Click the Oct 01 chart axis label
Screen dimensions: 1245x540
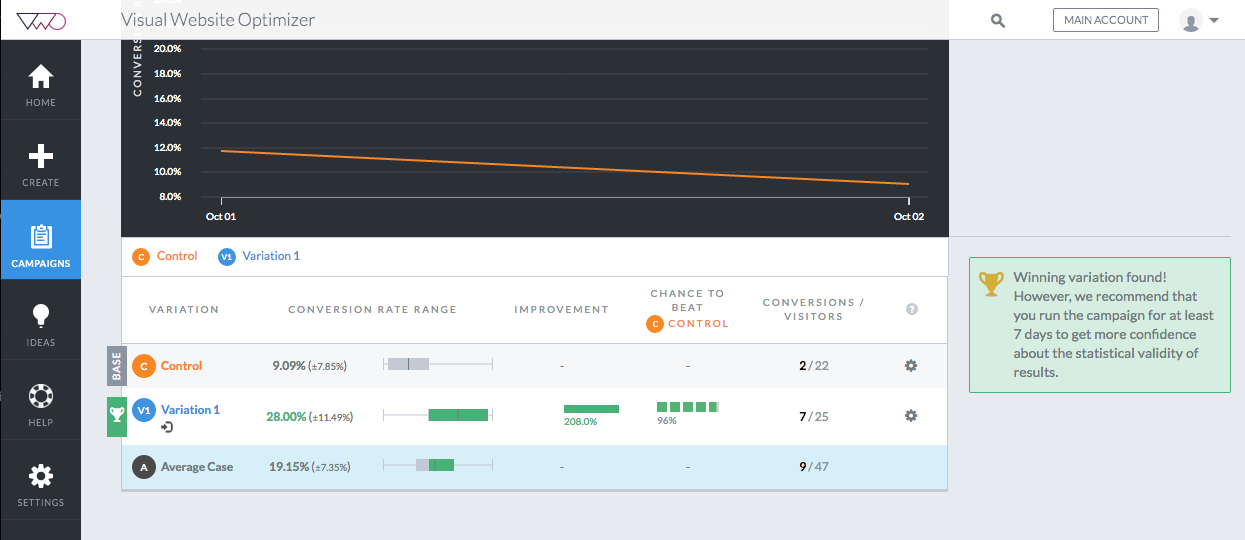coord(221,216)
